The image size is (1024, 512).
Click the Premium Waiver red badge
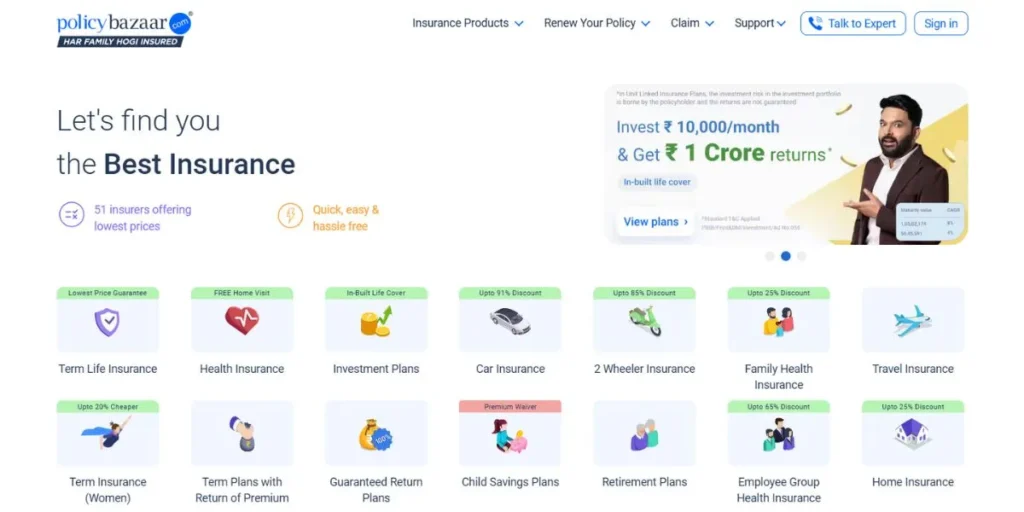[510, 406]
